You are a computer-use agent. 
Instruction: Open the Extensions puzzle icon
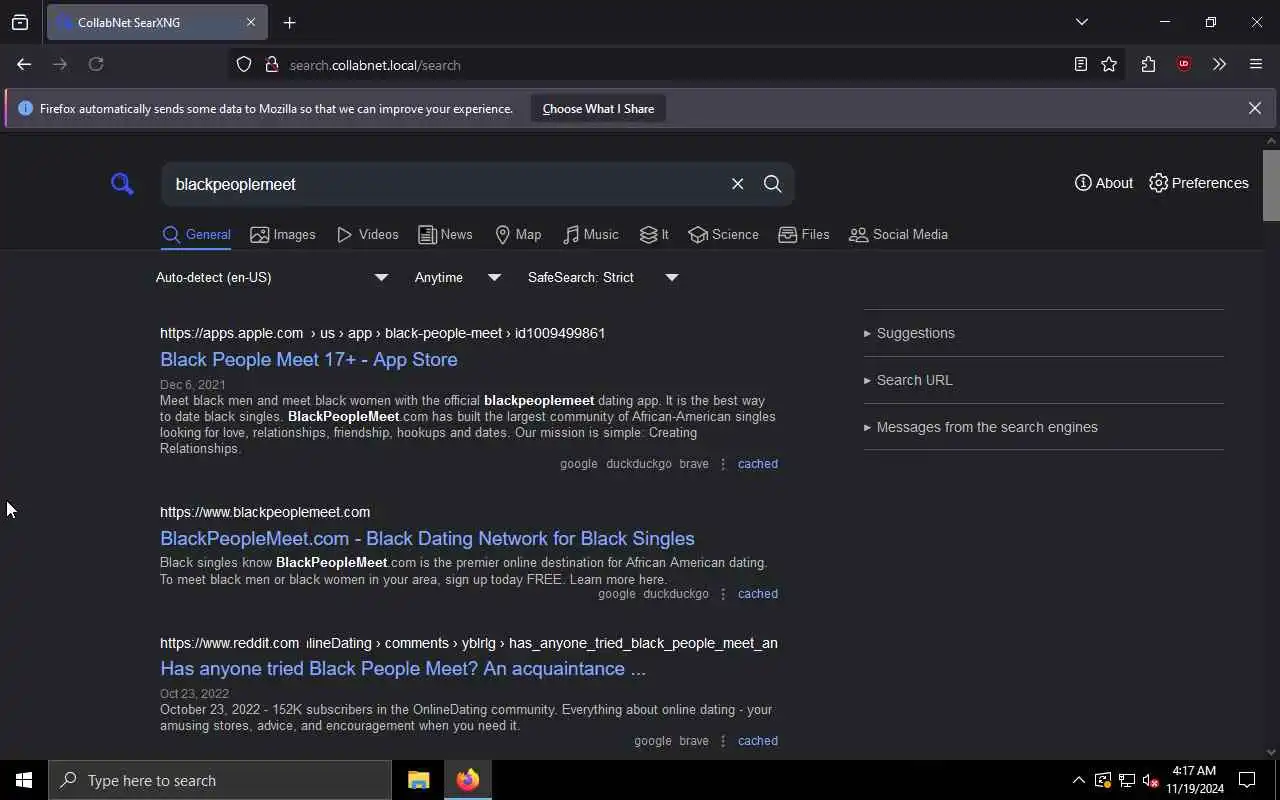tap(1148, 64)
